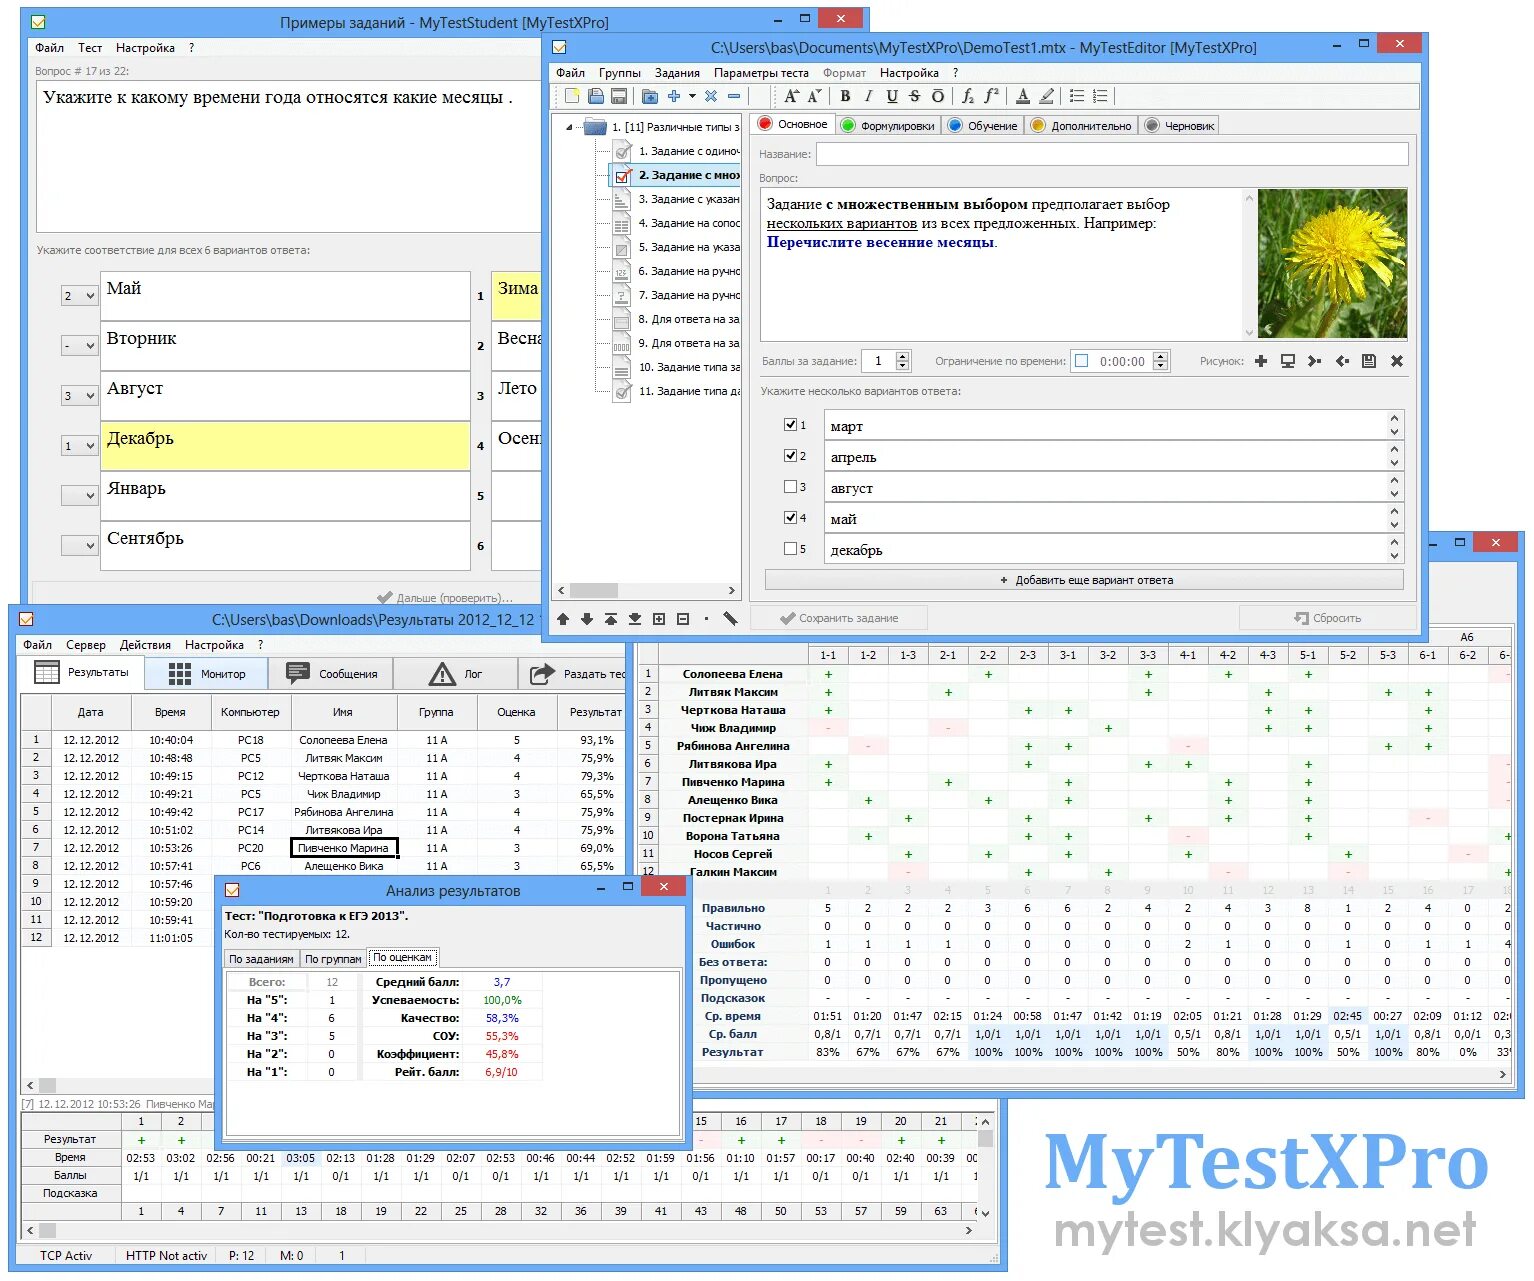1534x1281 pixels.
Task: Open Задания menu in MyTestEditor
Action: click(x=677, y=73)
